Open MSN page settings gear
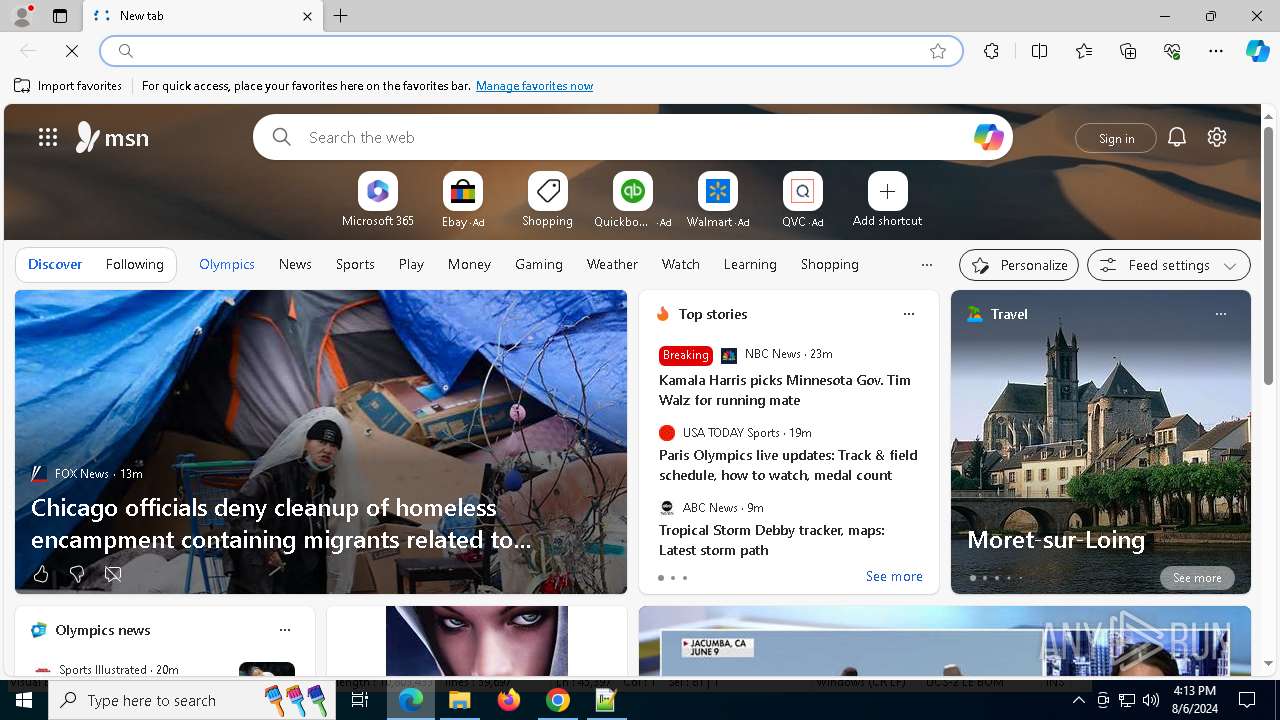This screenshot has width=1280, height=720. tap(1217, 137)
